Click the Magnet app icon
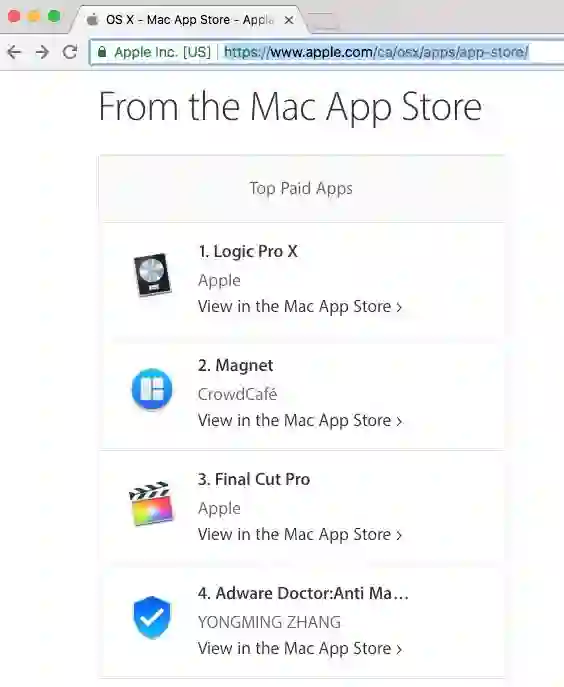 [152, 389]
